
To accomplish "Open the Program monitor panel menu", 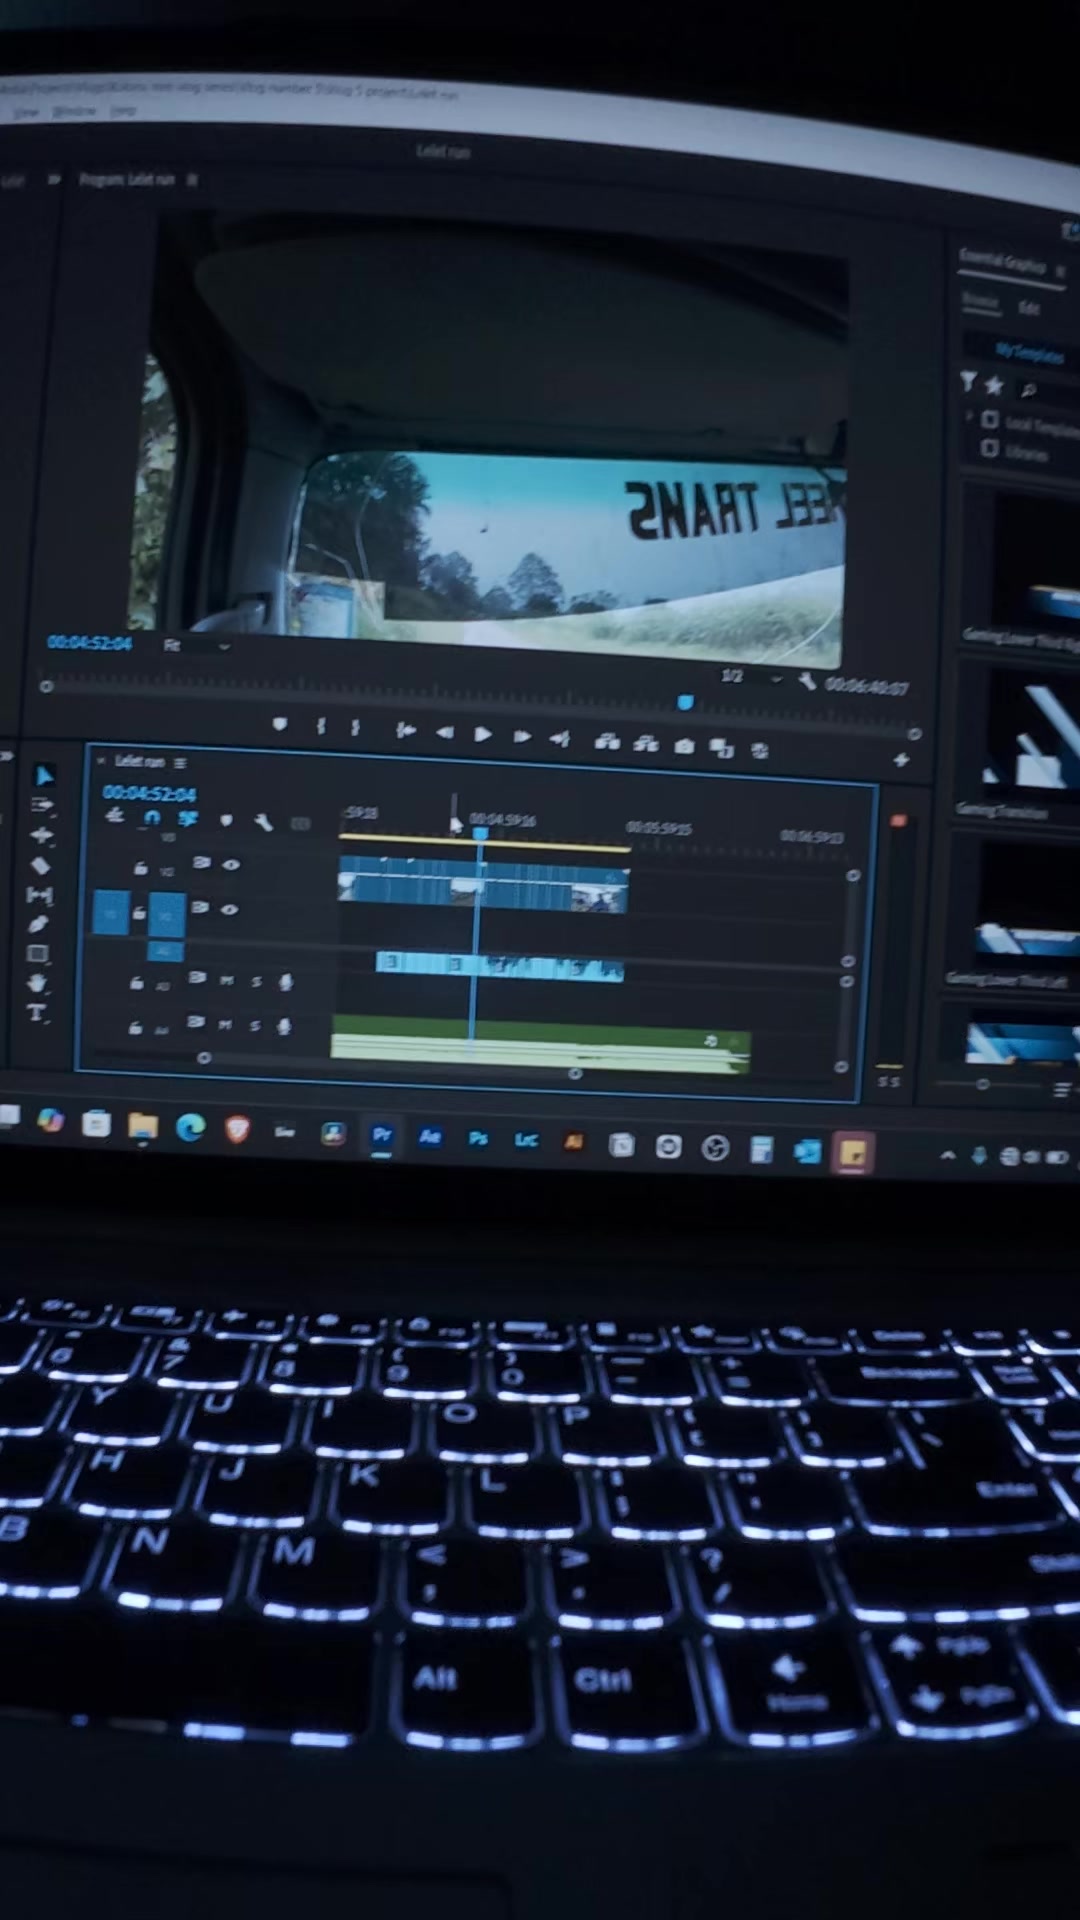I will coord(192,180).
